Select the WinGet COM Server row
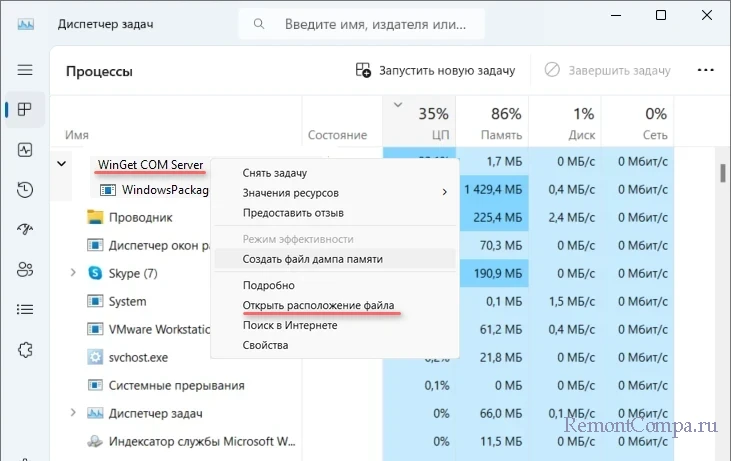The width and height of the screenshot is (731, 461). click(151, 165)
